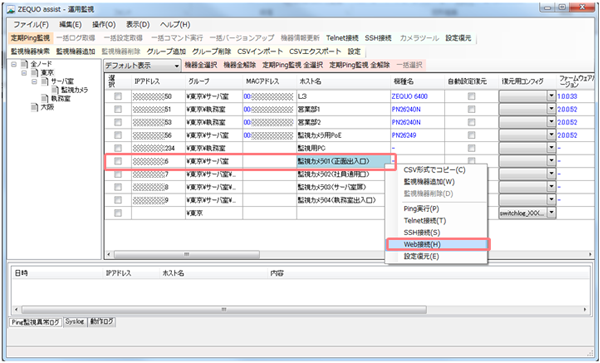
Task: Switch to the 動作ログ tab
Action: pos(102,322)
